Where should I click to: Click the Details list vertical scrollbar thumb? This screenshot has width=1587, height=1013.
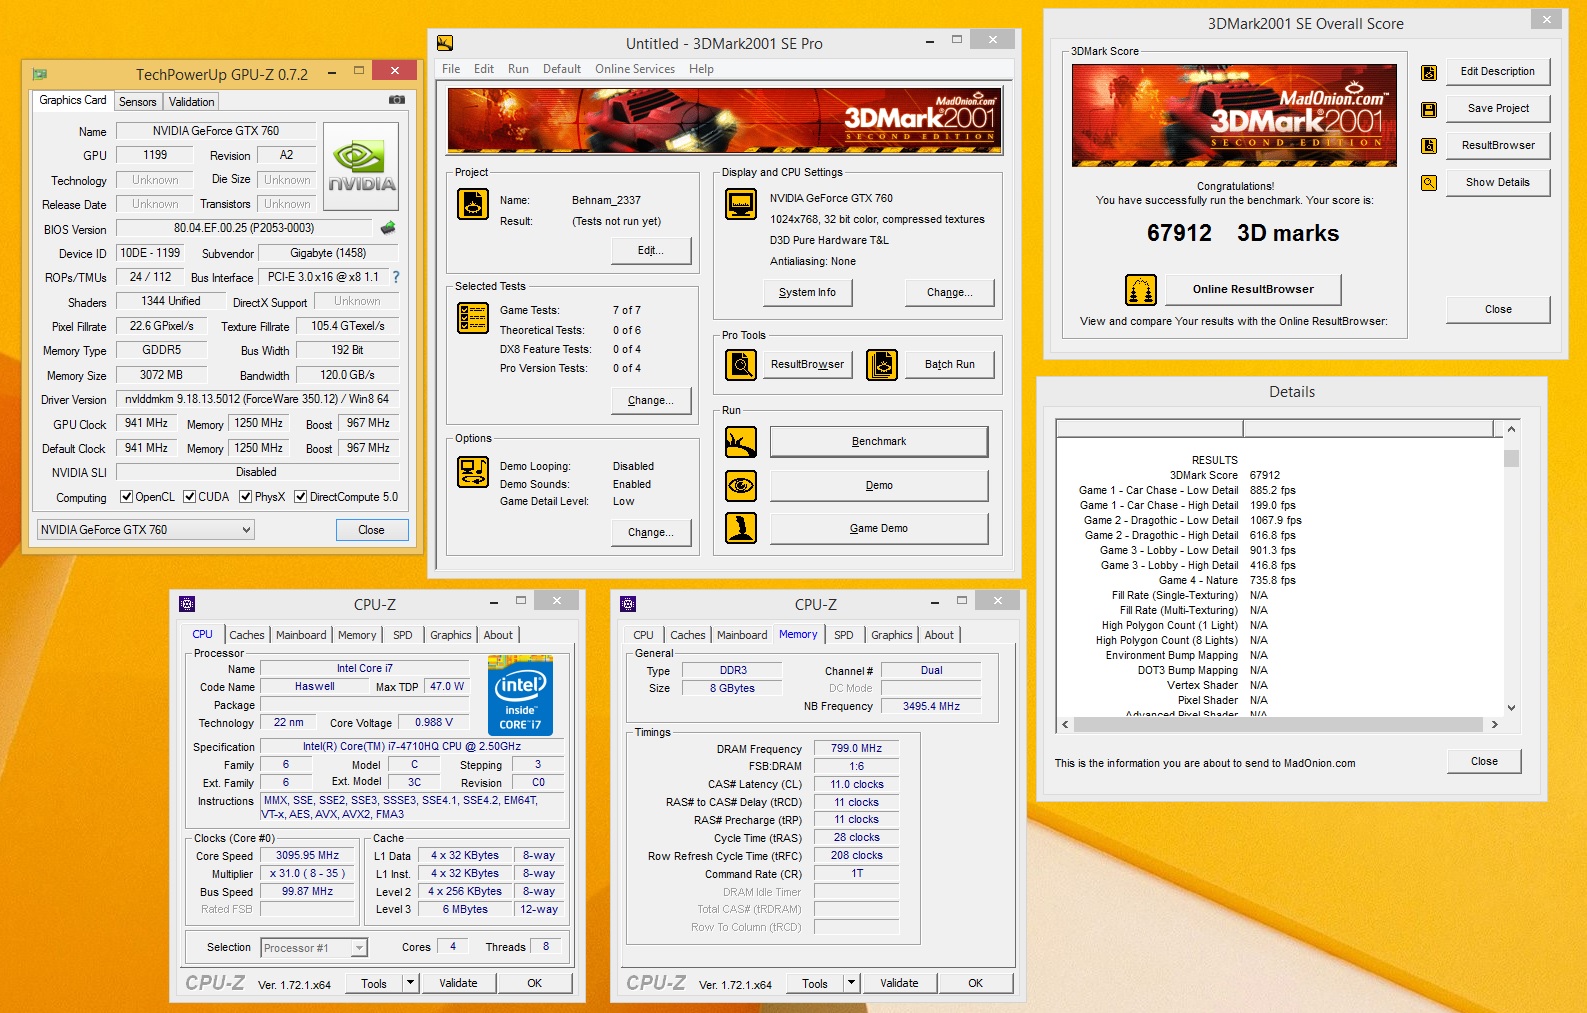(x=1511, y=459)
